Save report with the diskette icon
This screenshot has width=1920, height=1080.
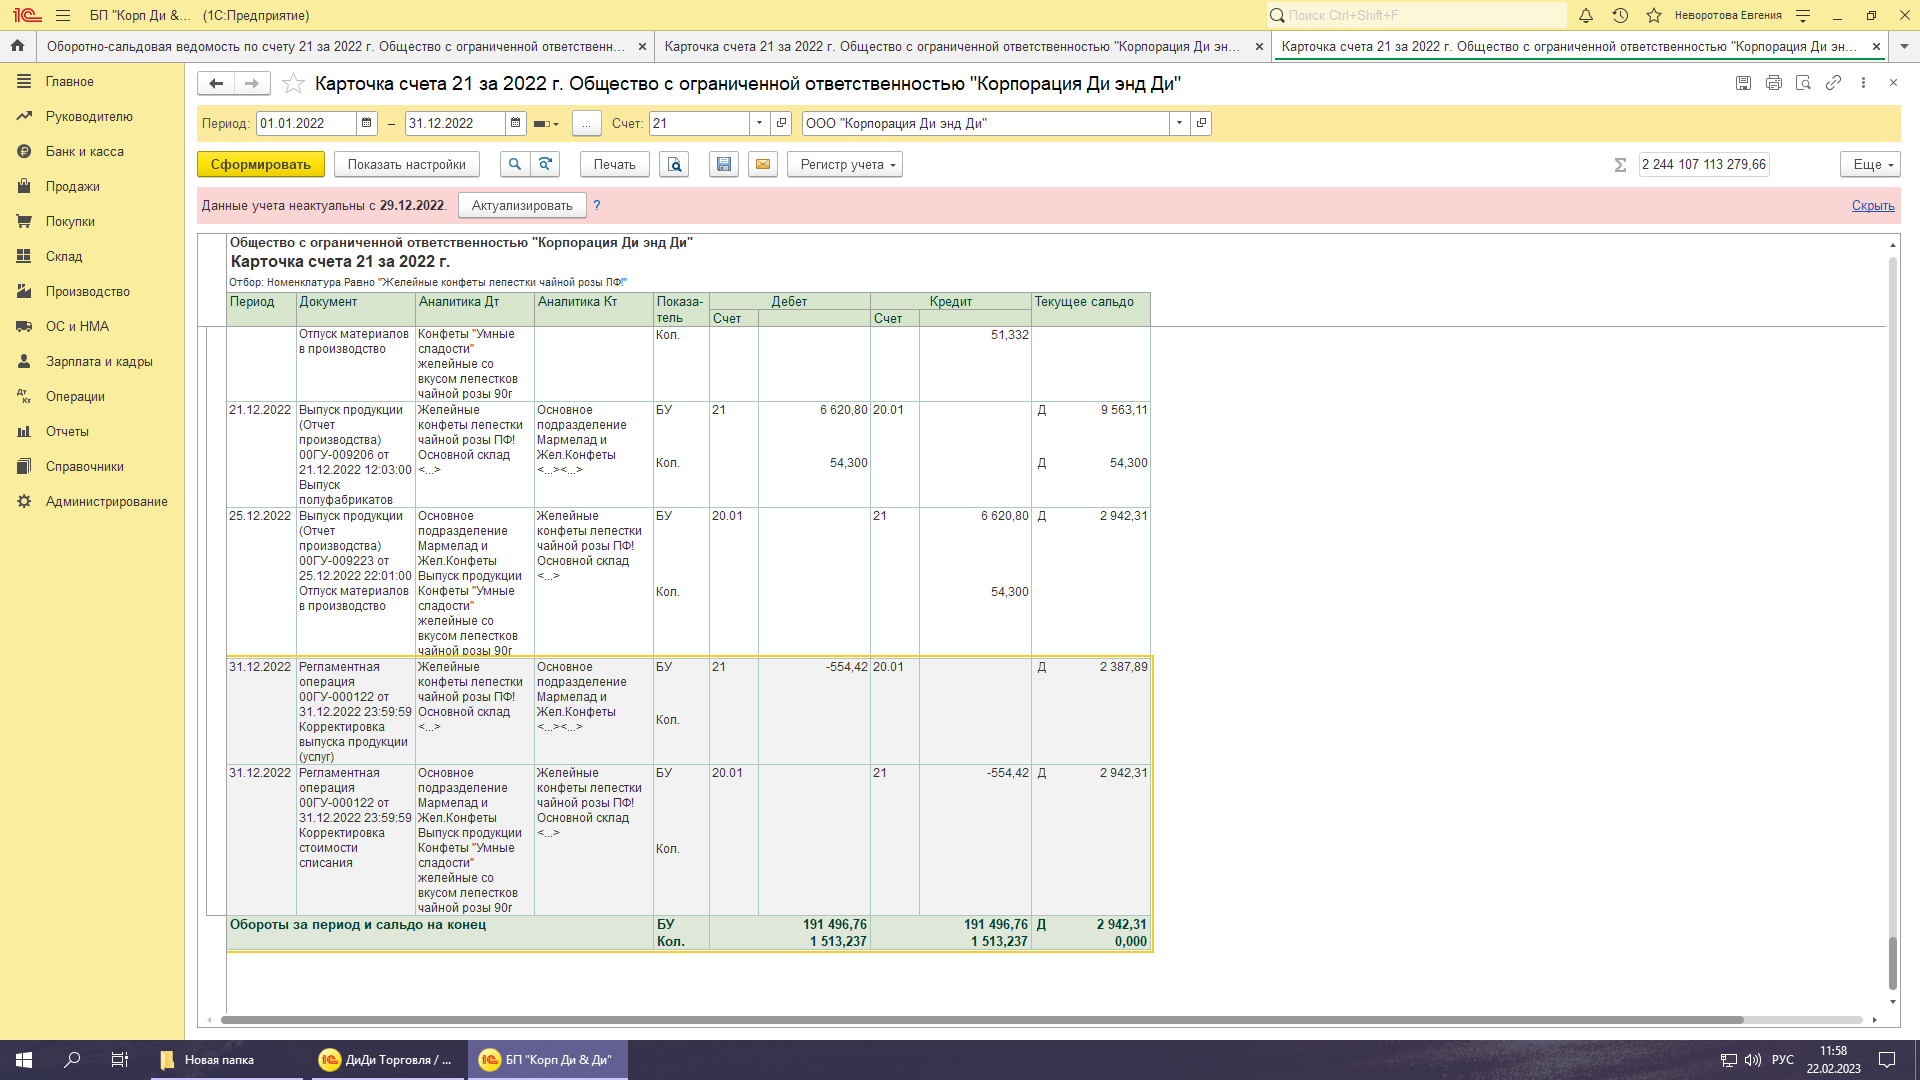pos(724,164)
